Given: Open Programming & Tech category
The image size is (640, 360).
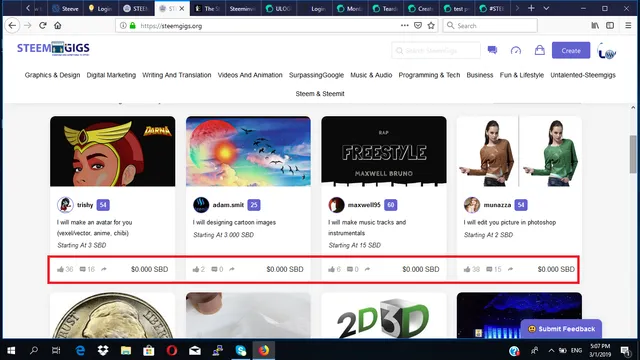Looking at the screenshot, I should (x=429, y=75).
